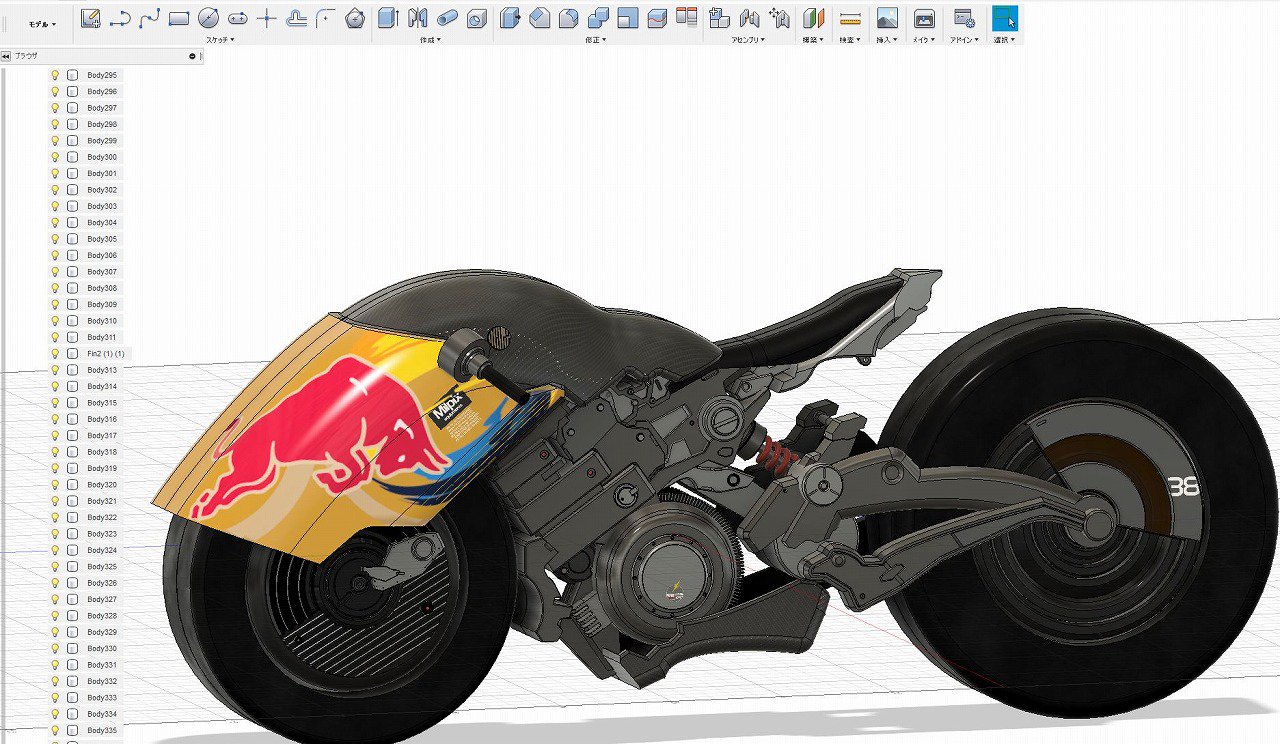This screenshot has width=1280, height=744.
Task: Collapse the ブラウザ panel with its arrow
Action: coord(6,56)
